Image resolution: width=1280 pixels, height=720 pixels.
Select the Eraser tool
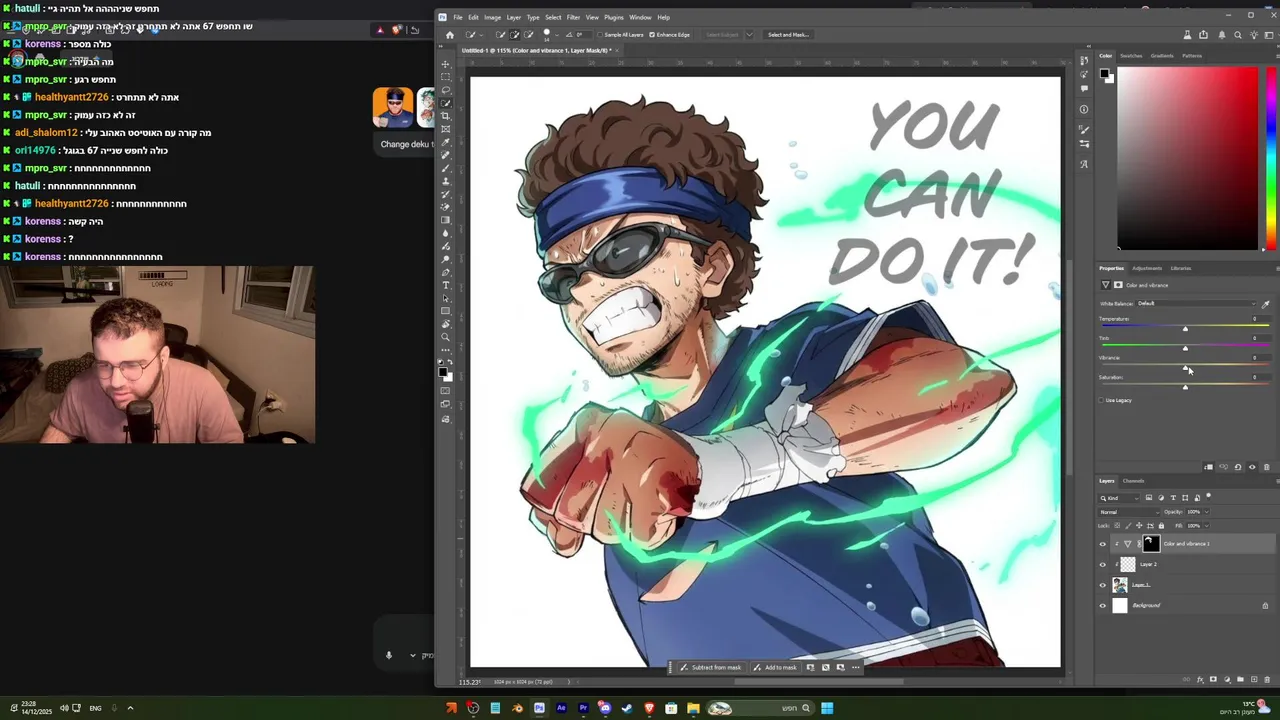tap(446, 206)
